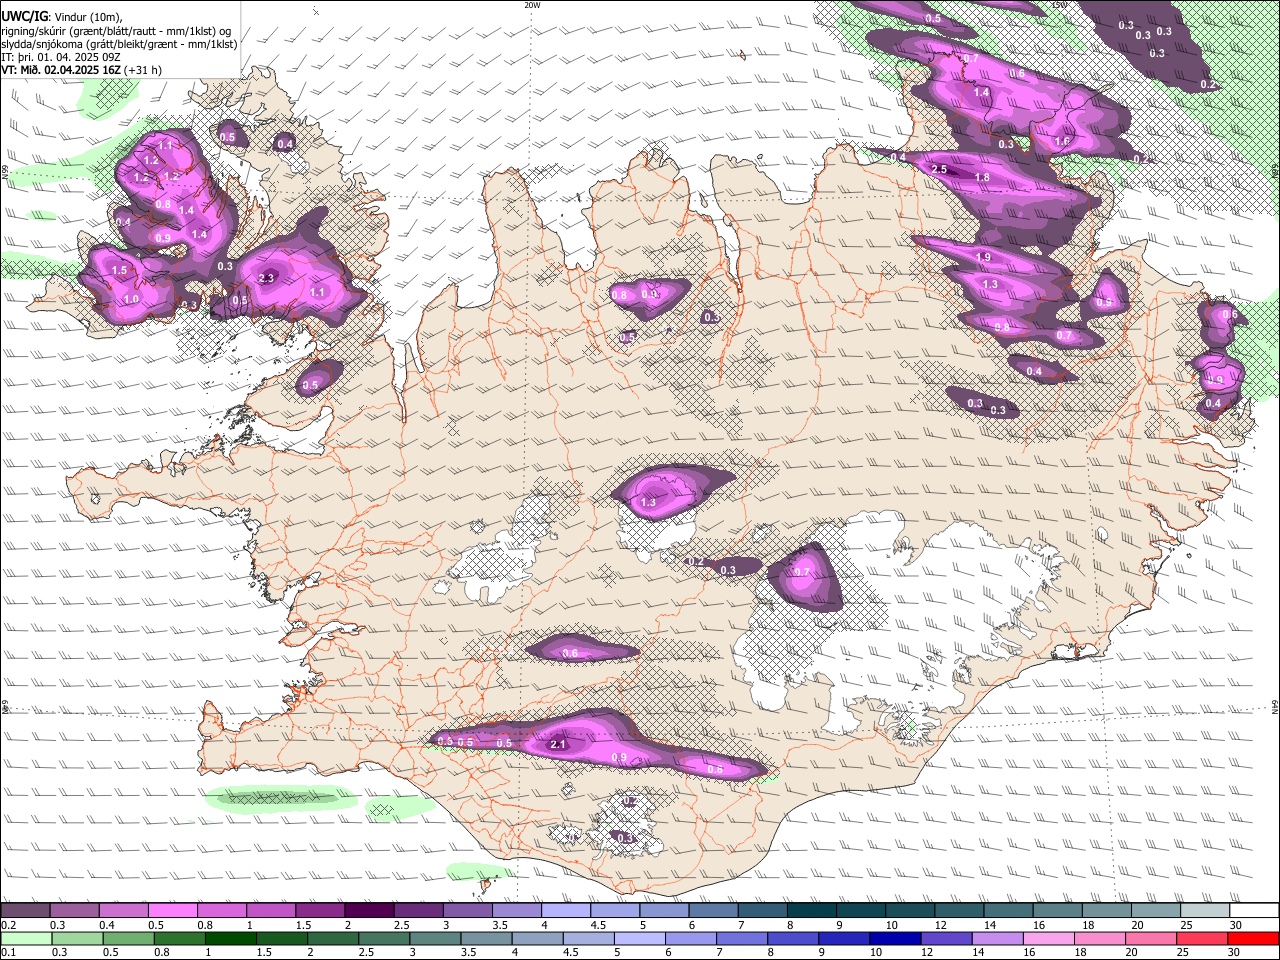1280x960 pixels.
Task: Click the 1.0 precipitation value label
Action: click(131, 300)
